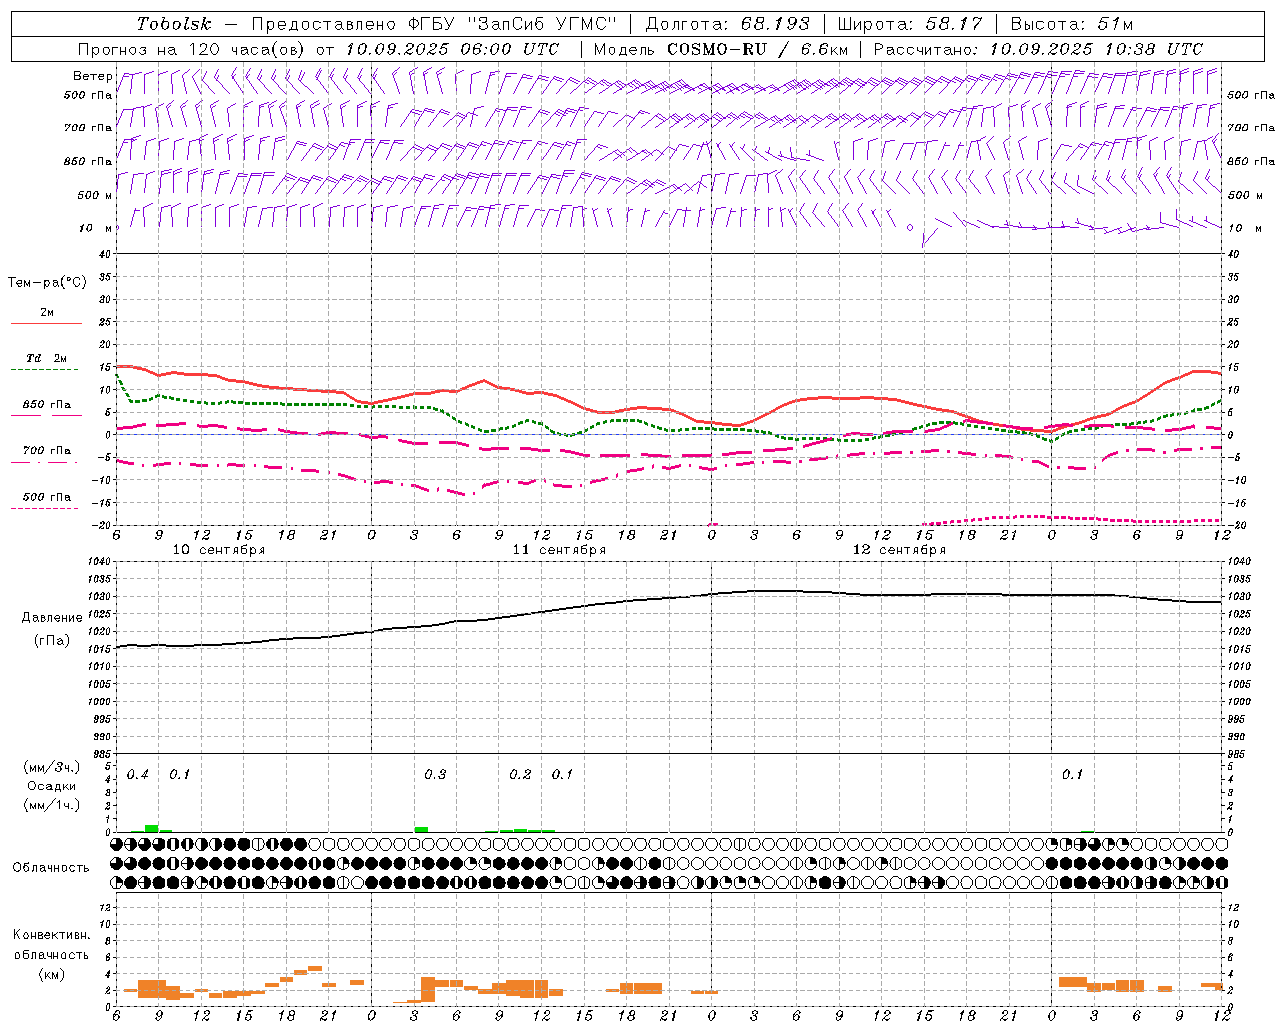Click the 0.2 precipitation amount value
Image resolution: width=1280 pixels, height=1024 pixels.
click(x=520, y=775)
